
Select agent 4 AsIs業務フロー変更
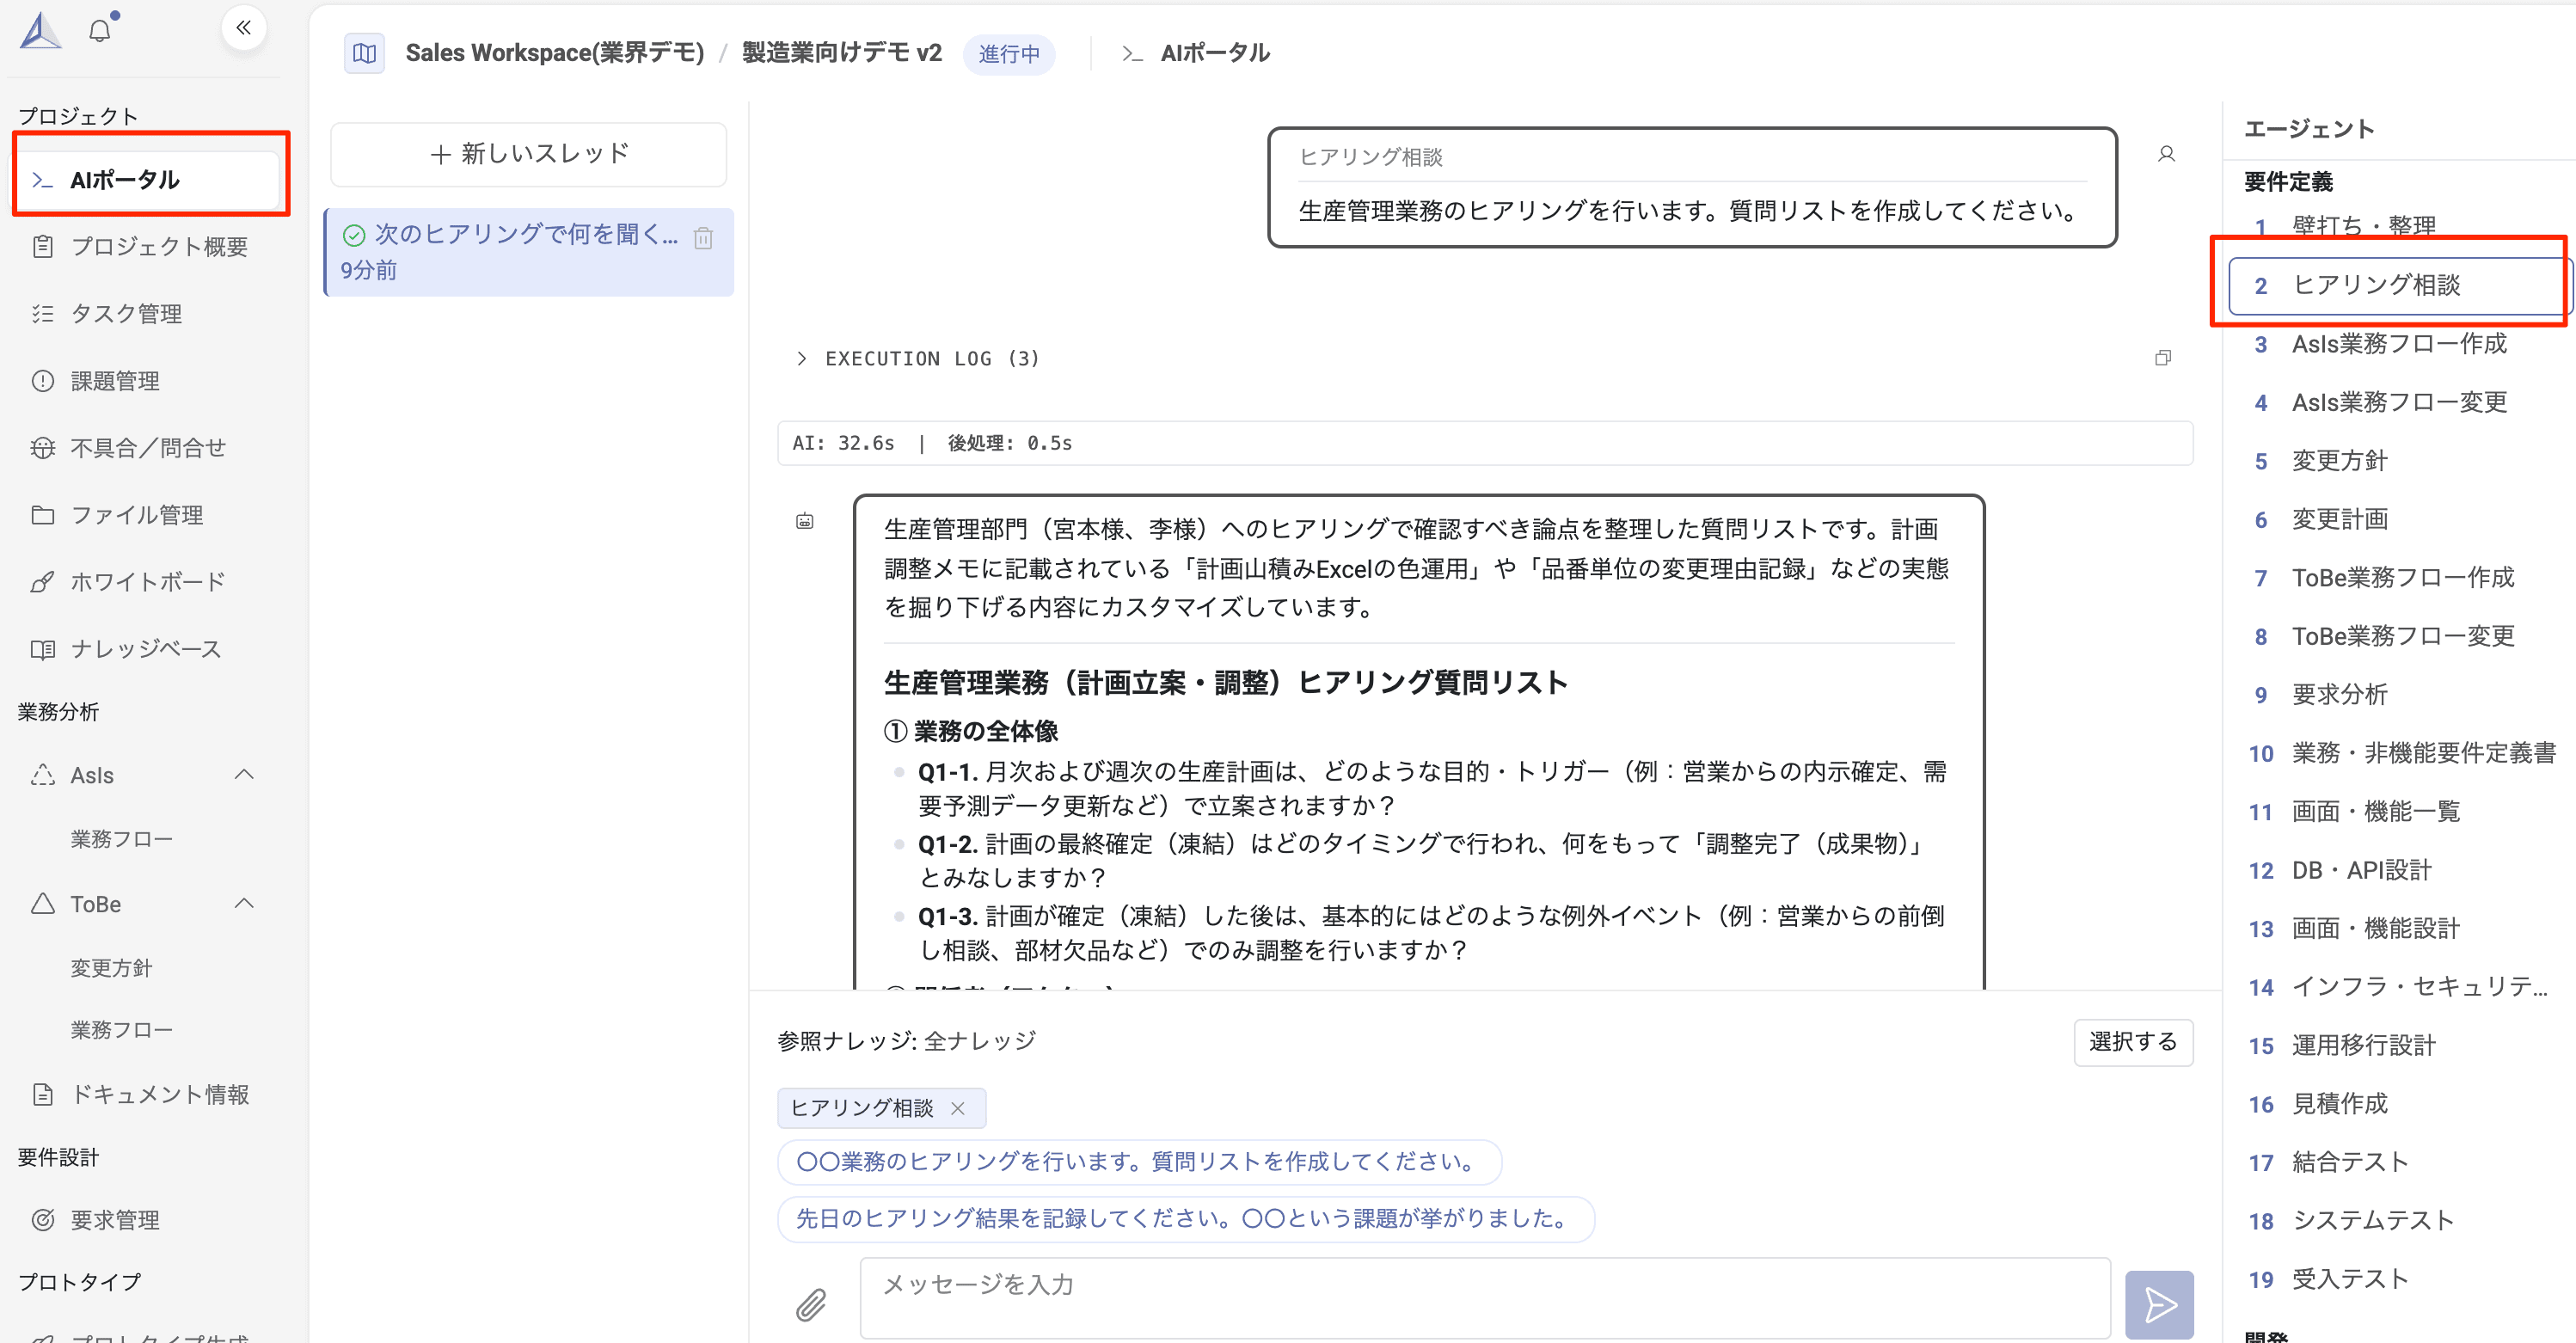click(x=2400, y=403)
